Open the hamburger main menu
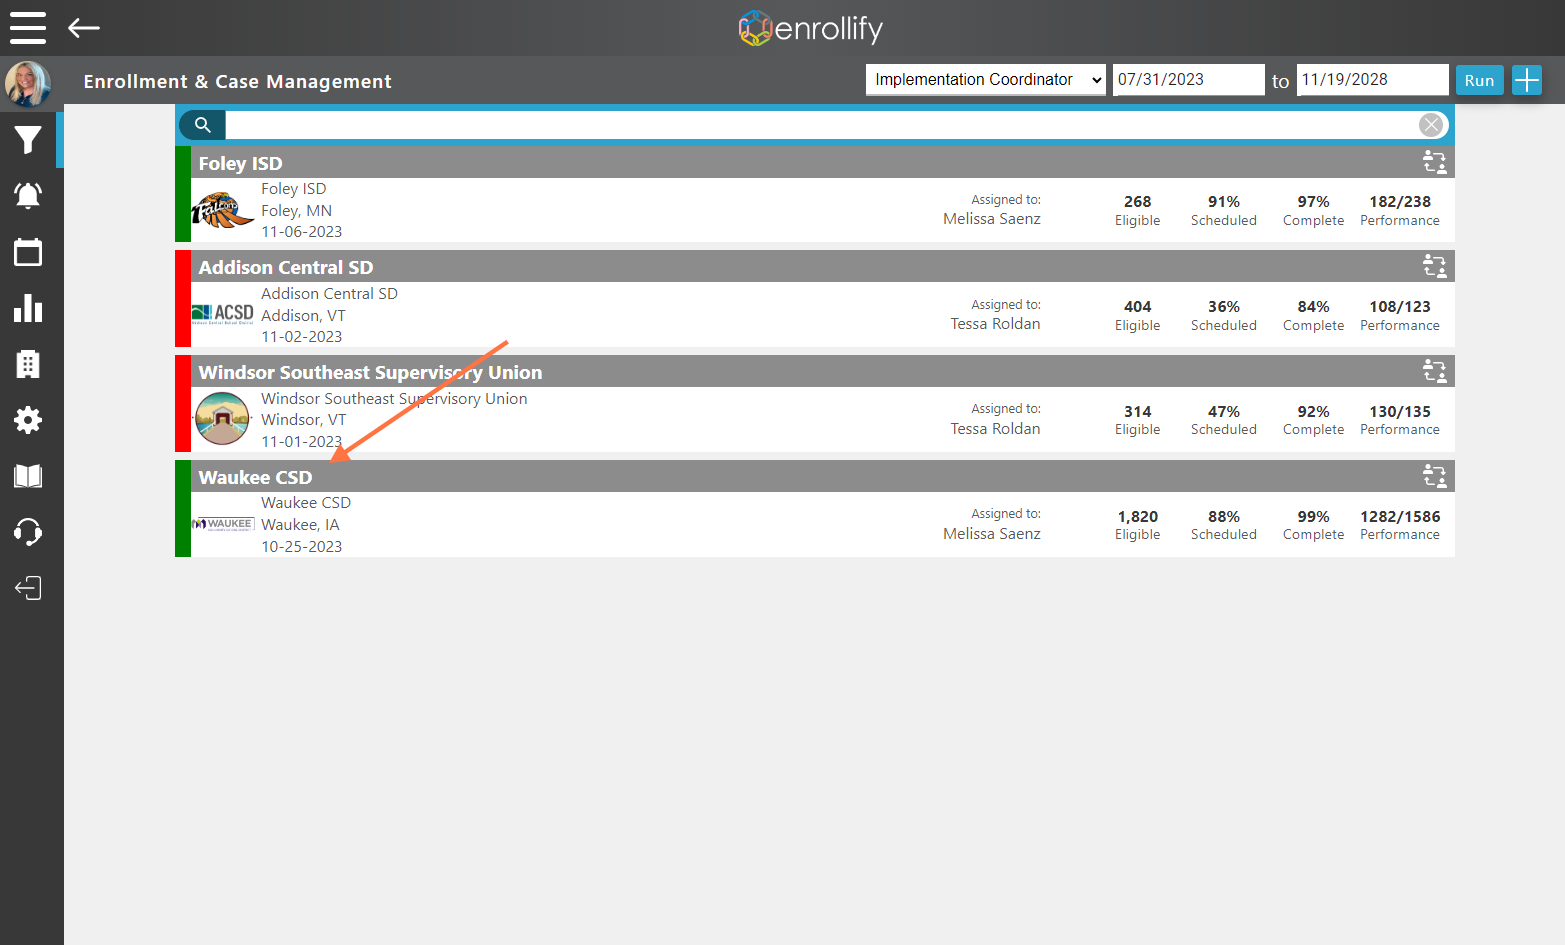 28,28
